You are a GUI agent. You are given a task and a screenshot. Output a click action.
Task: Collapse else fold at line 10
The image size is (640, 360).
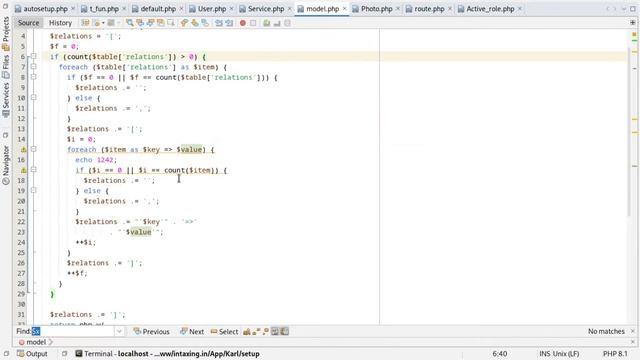click(x=33, y=98)
